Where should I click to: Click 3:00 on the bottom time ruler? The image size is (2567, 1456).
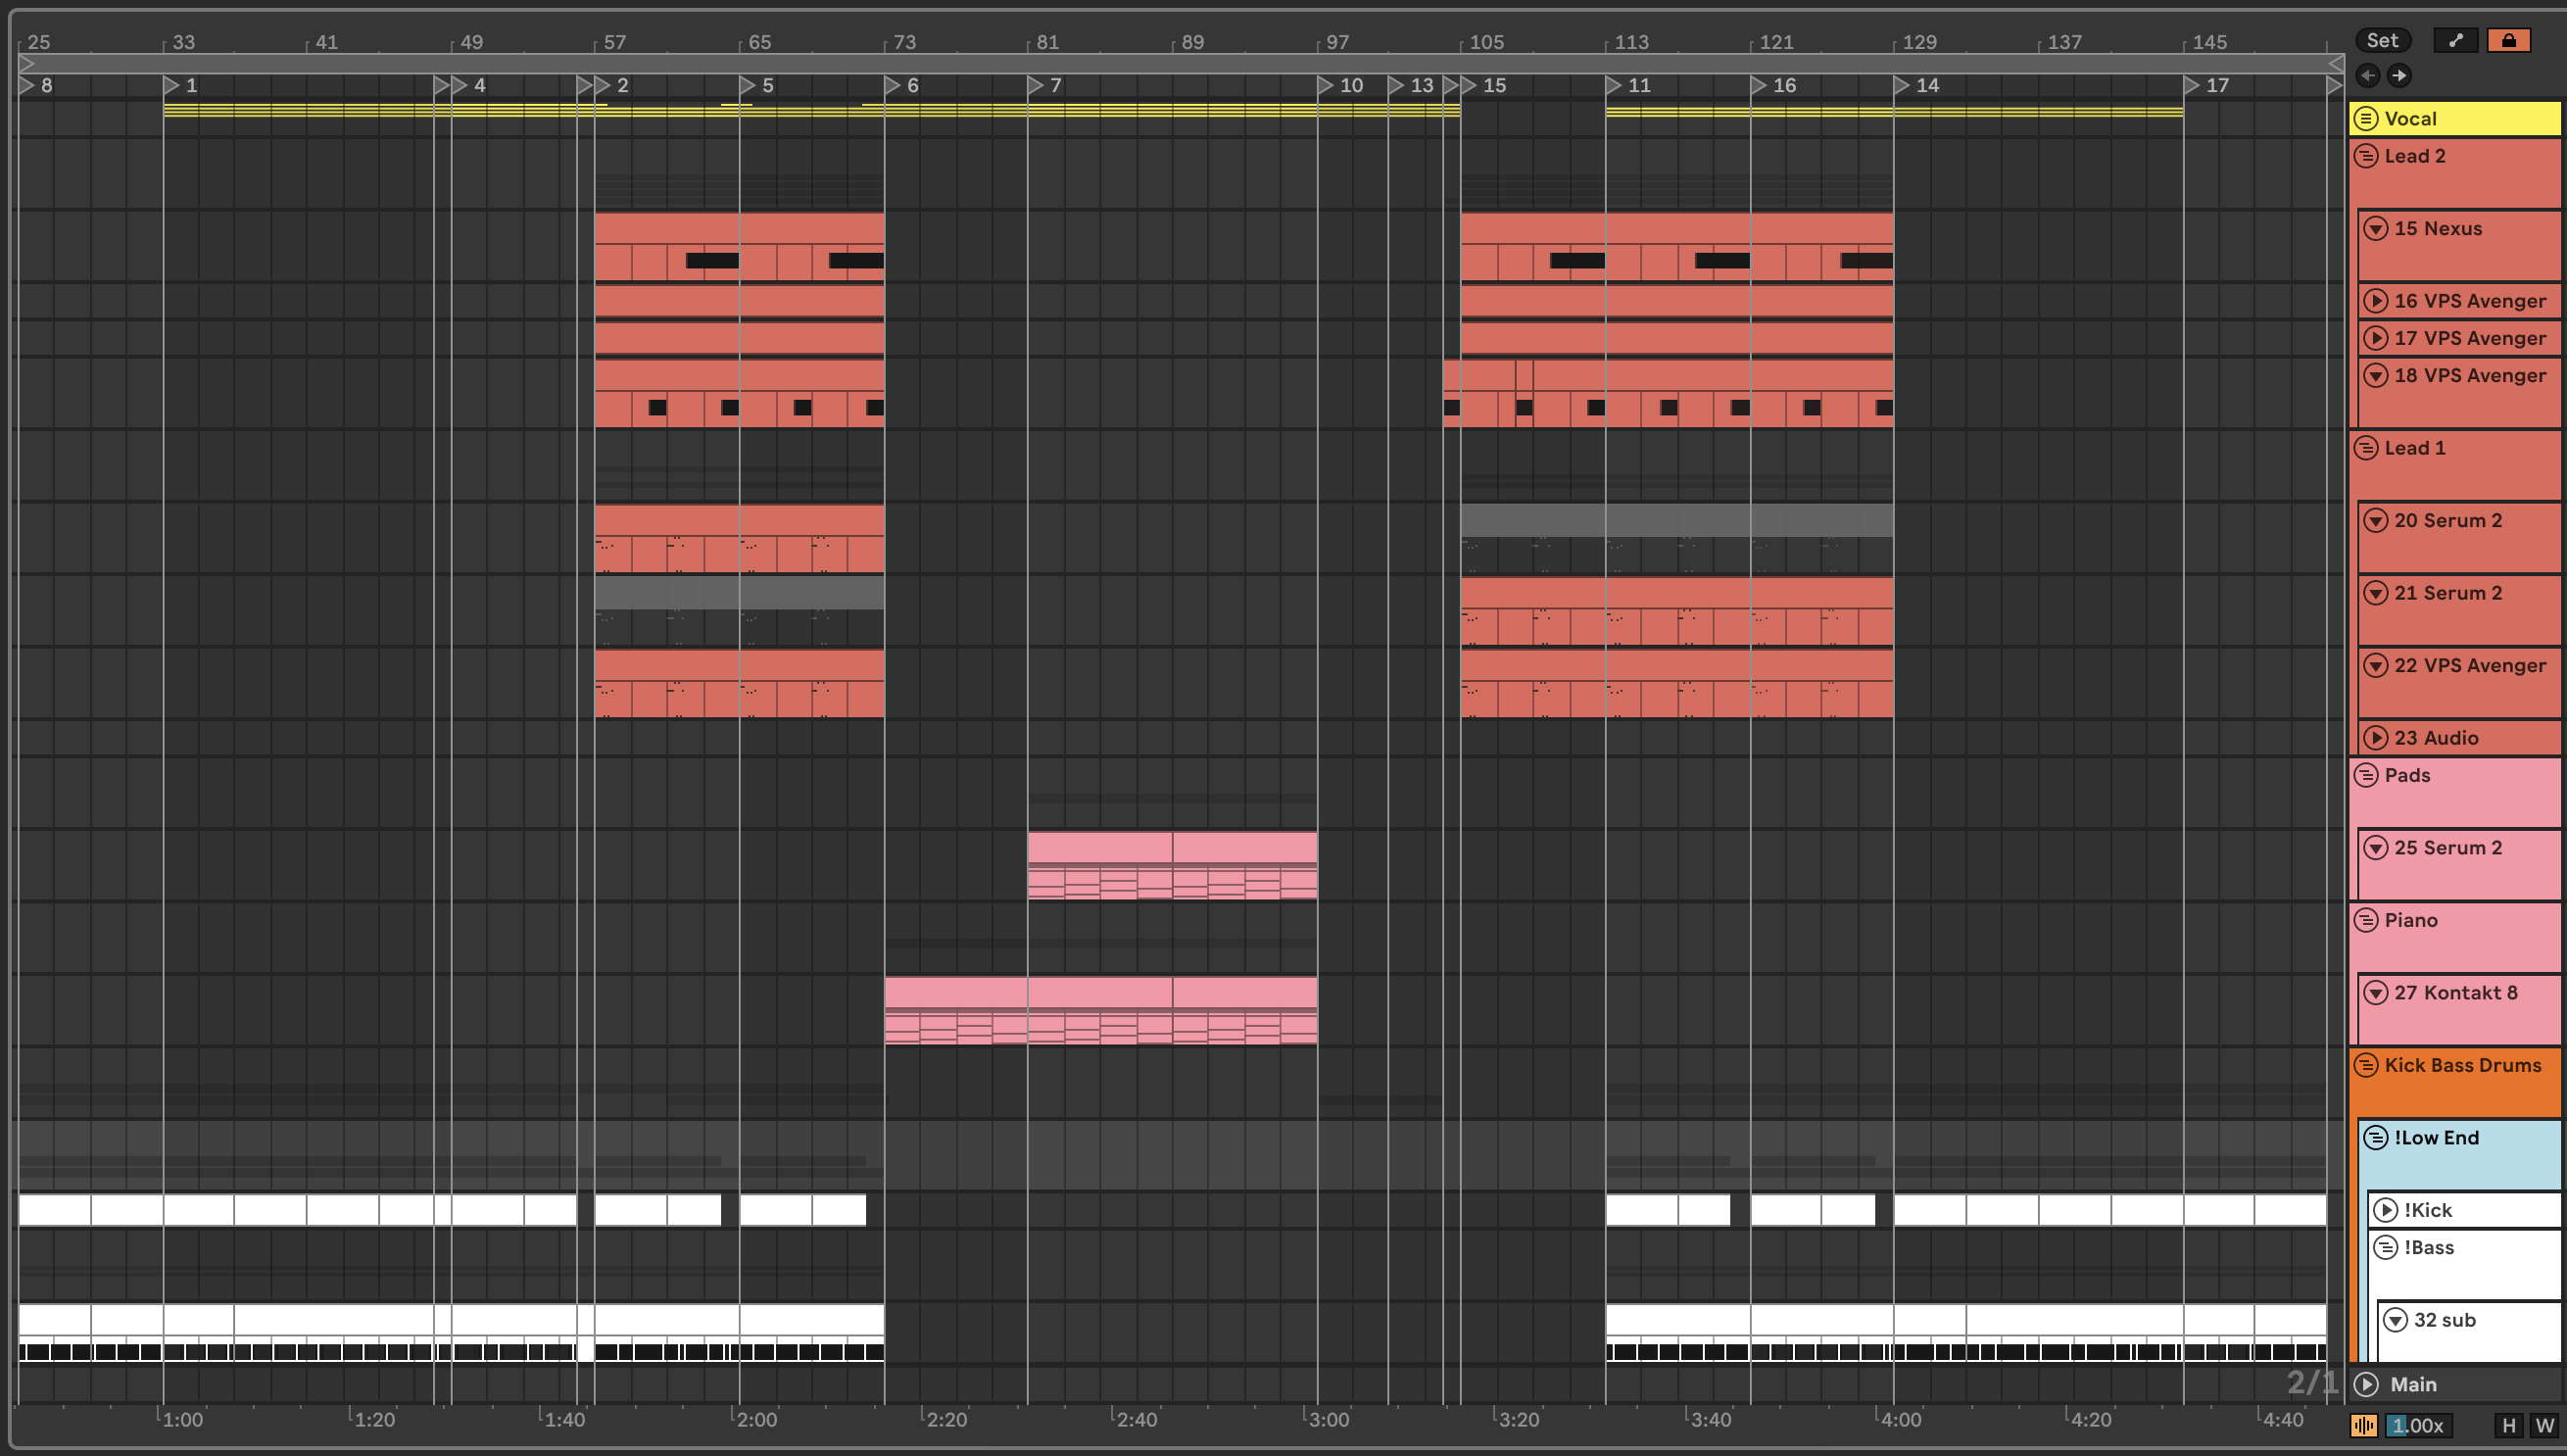click(1328, 1420)
